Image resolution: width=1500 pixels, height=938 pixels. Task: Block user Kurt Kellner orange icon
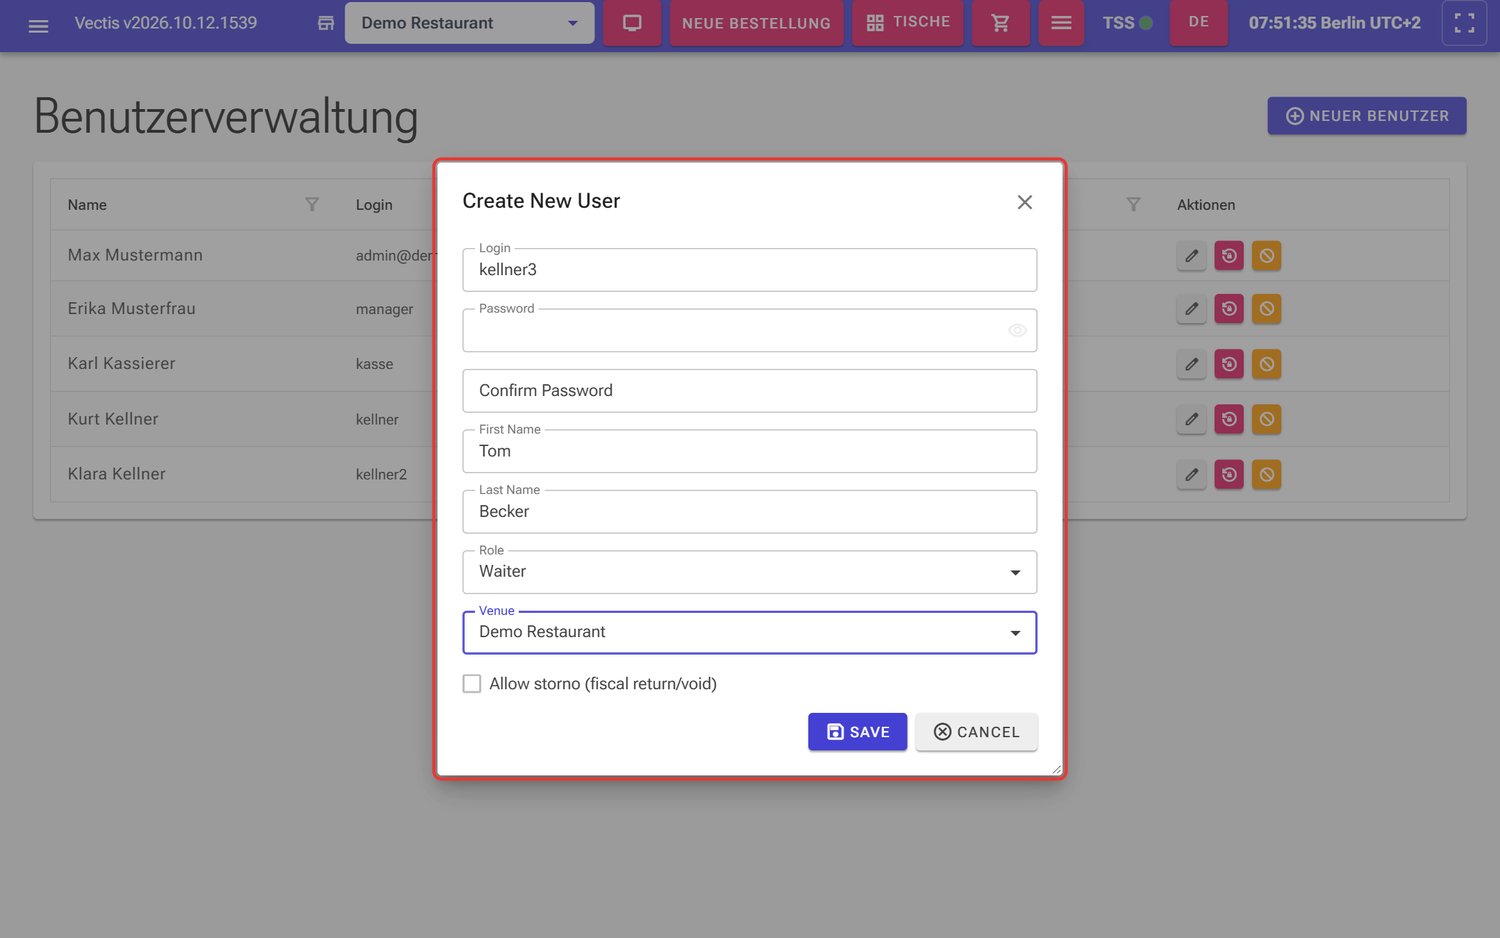pos(1266,419)
